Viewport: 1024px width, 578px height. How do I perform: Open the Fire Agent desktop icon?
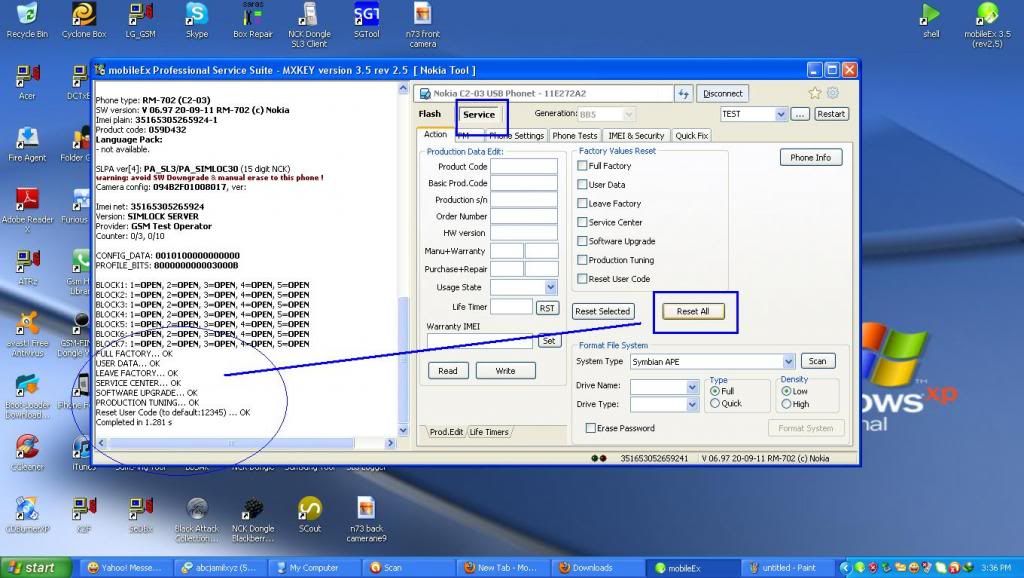tap(27, 144)
